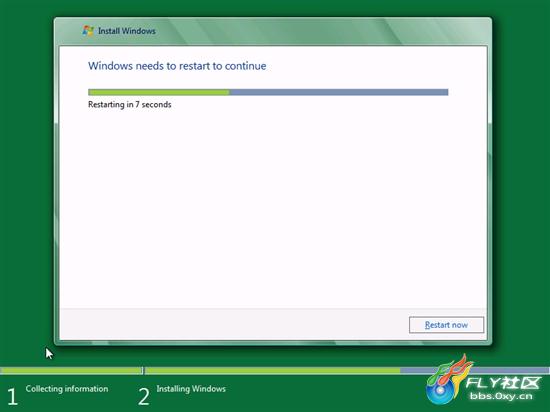
Task: Click the gray footer strip beside Restart now
Action: coord(234,324)
